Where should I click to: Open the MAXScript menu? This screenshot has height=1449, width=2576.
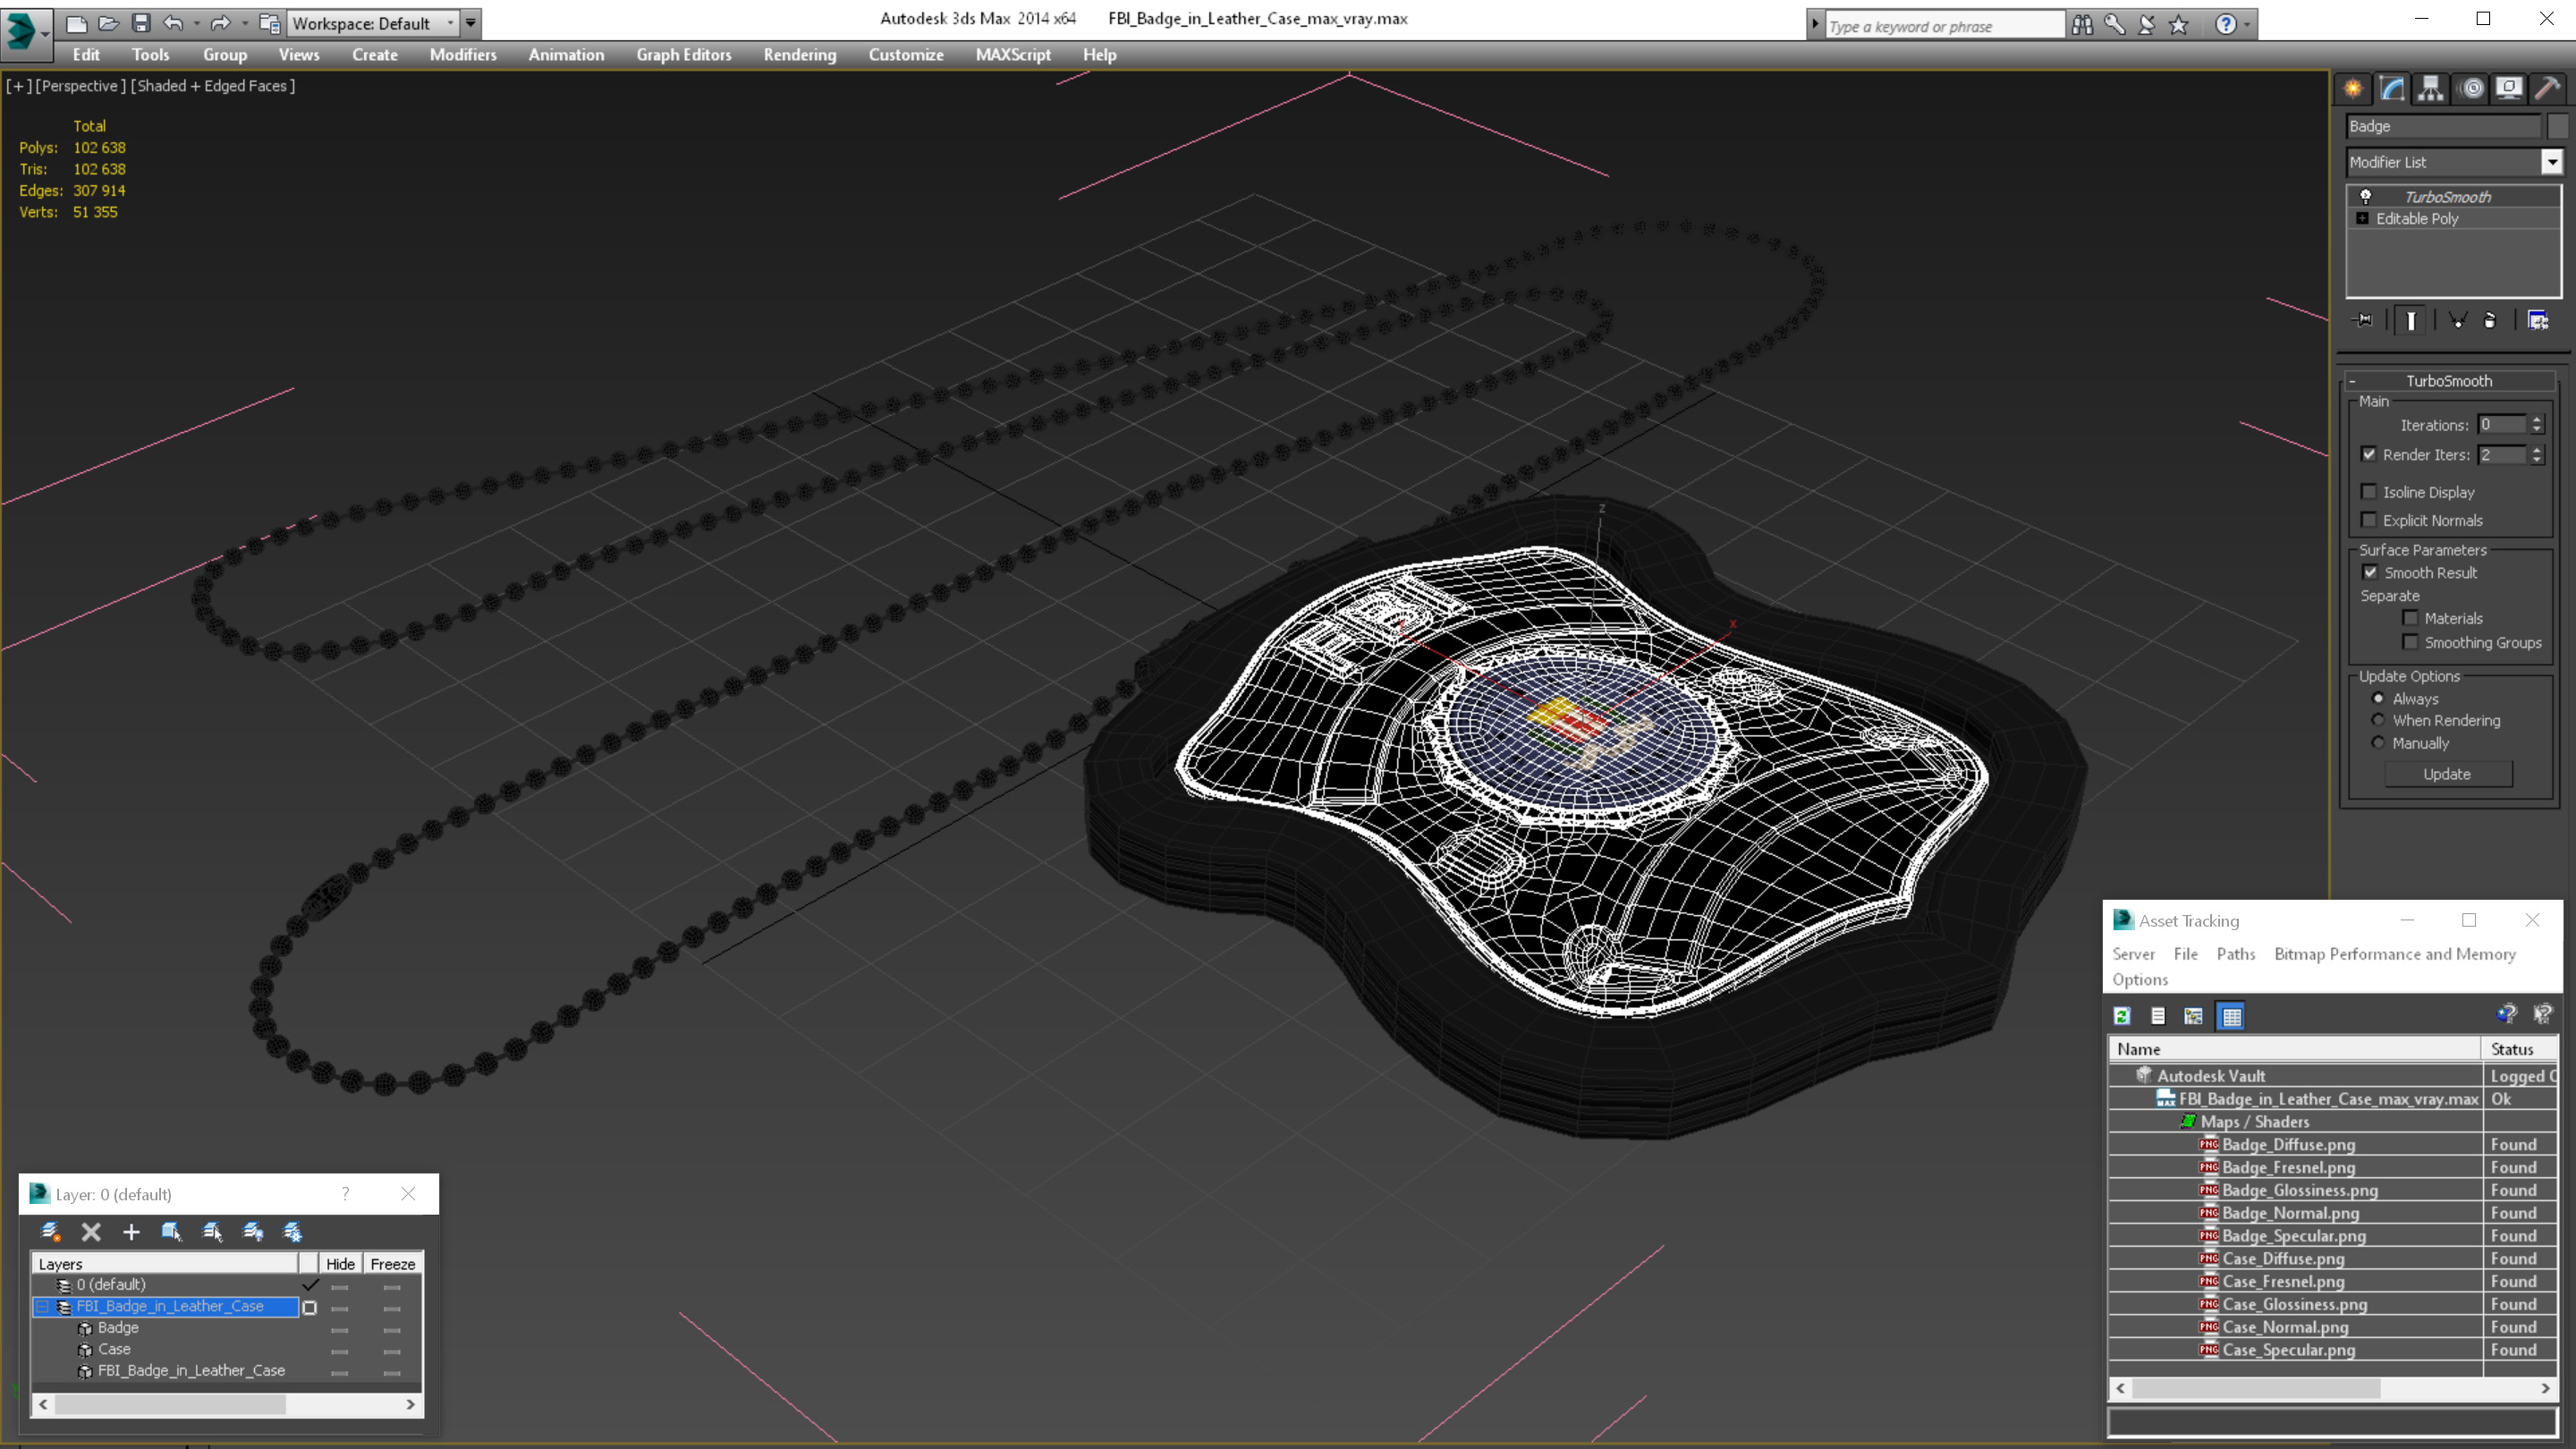1013,55
